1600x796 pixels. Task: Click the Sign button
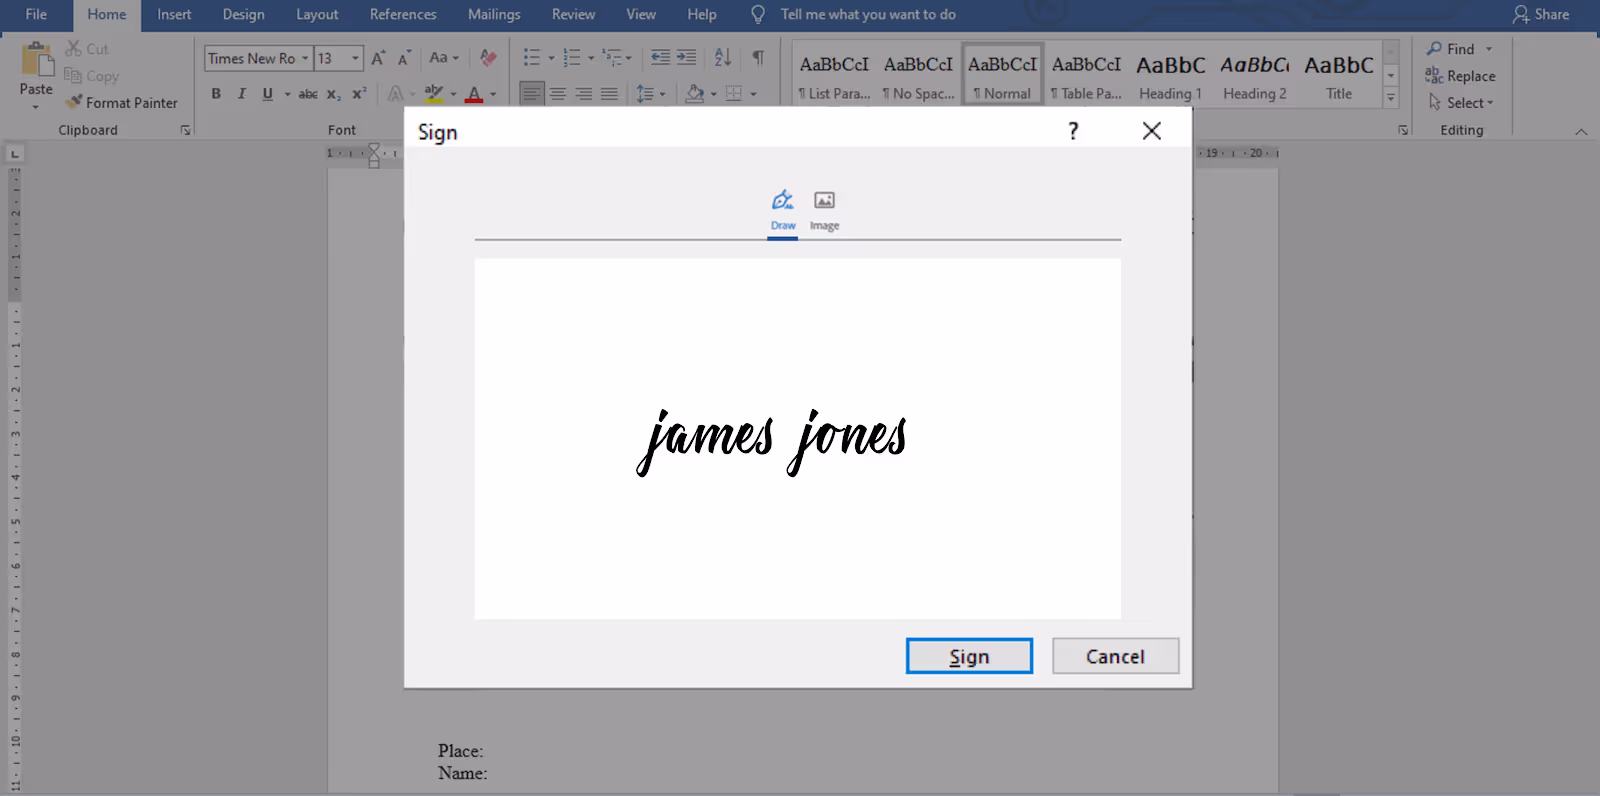click(969, 656)
